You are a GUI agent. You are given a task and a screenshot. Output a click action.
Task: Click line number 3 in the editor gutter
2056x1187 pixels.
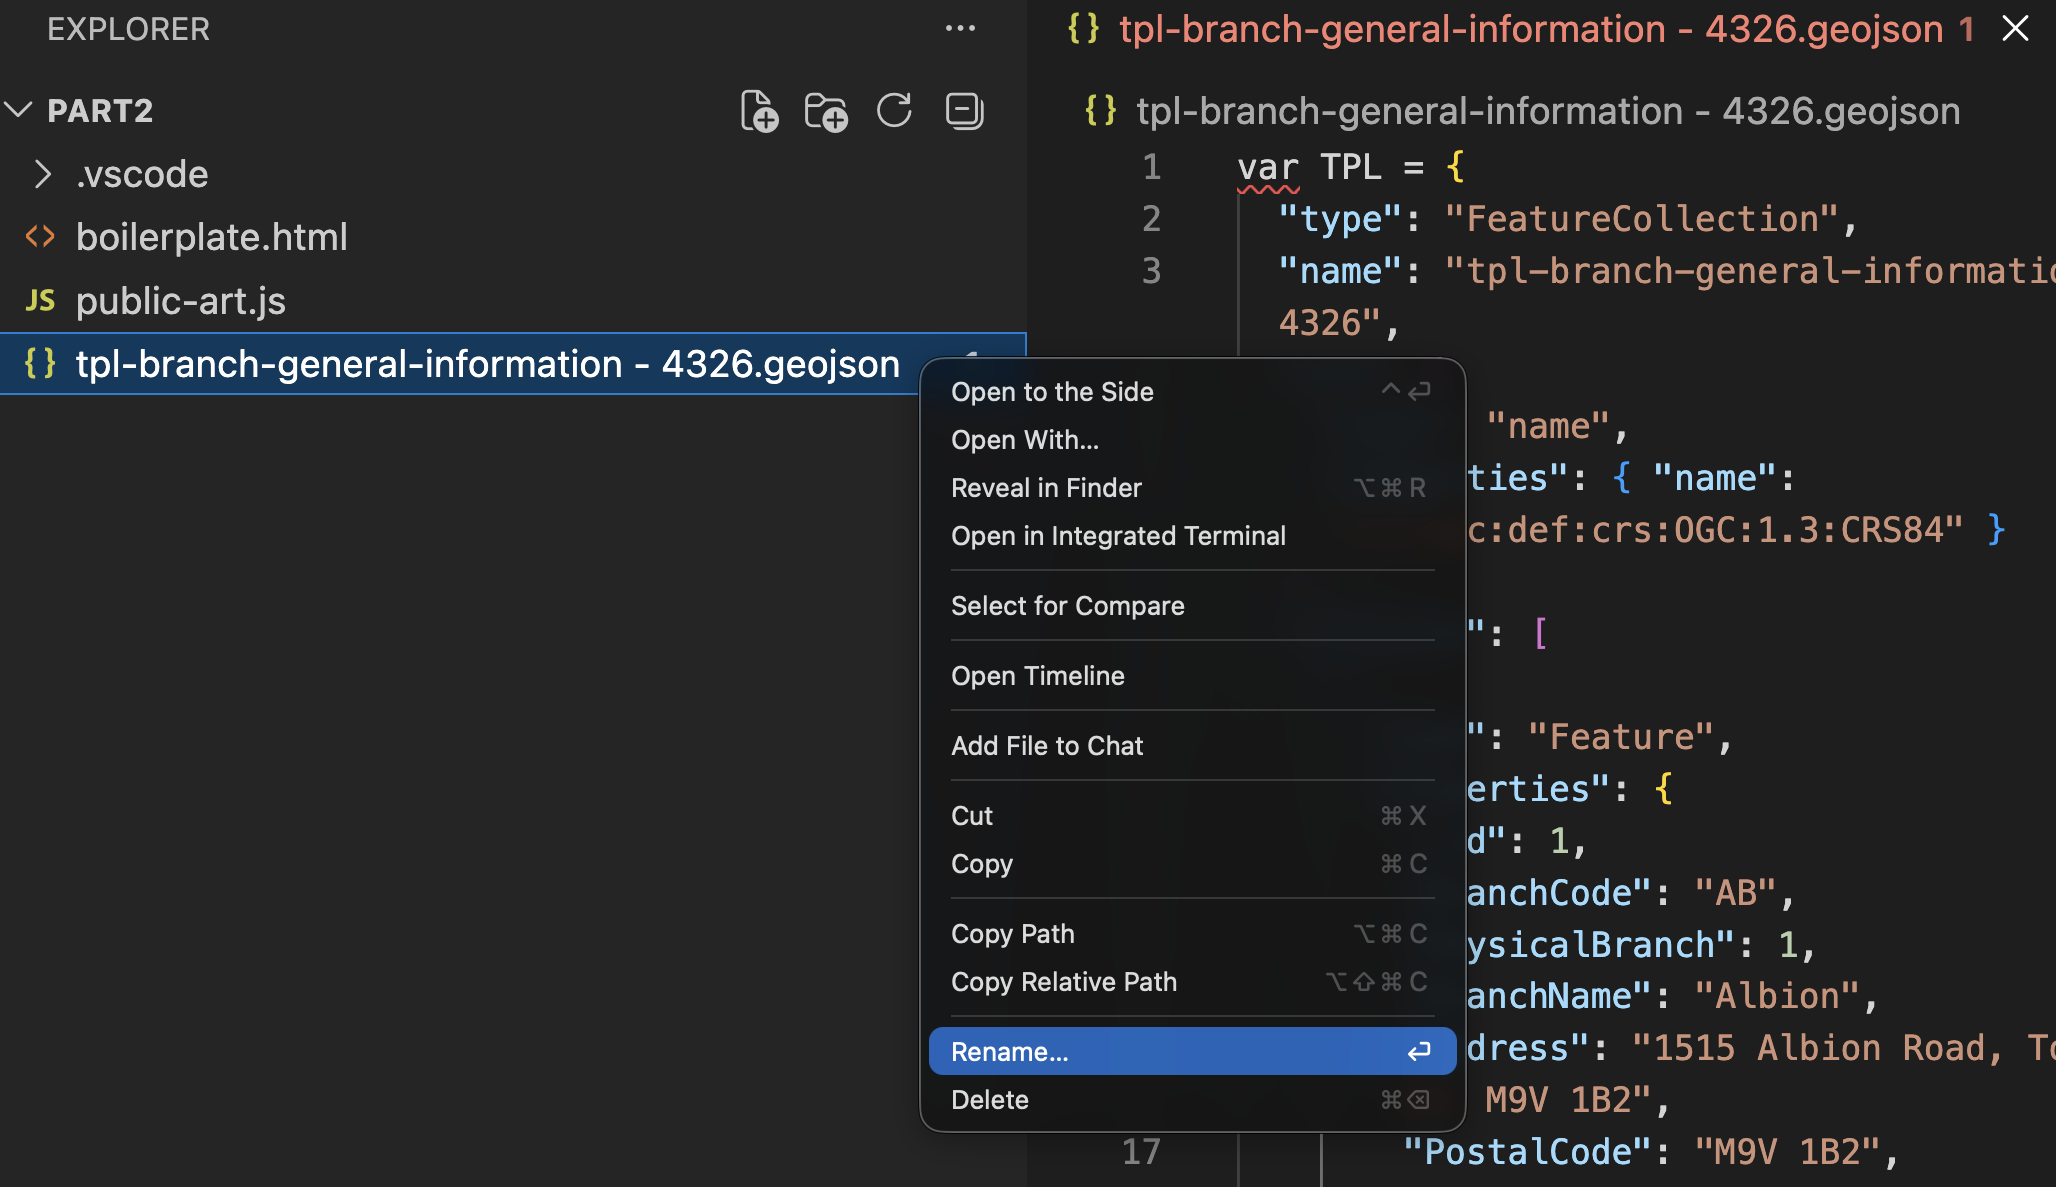pyautogui.click(x=1152, y=271)
